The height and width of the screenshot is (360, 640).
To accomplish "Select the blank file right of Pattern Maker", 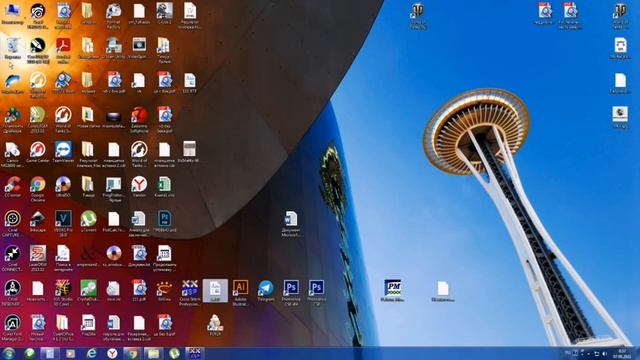I will (443, 291).
